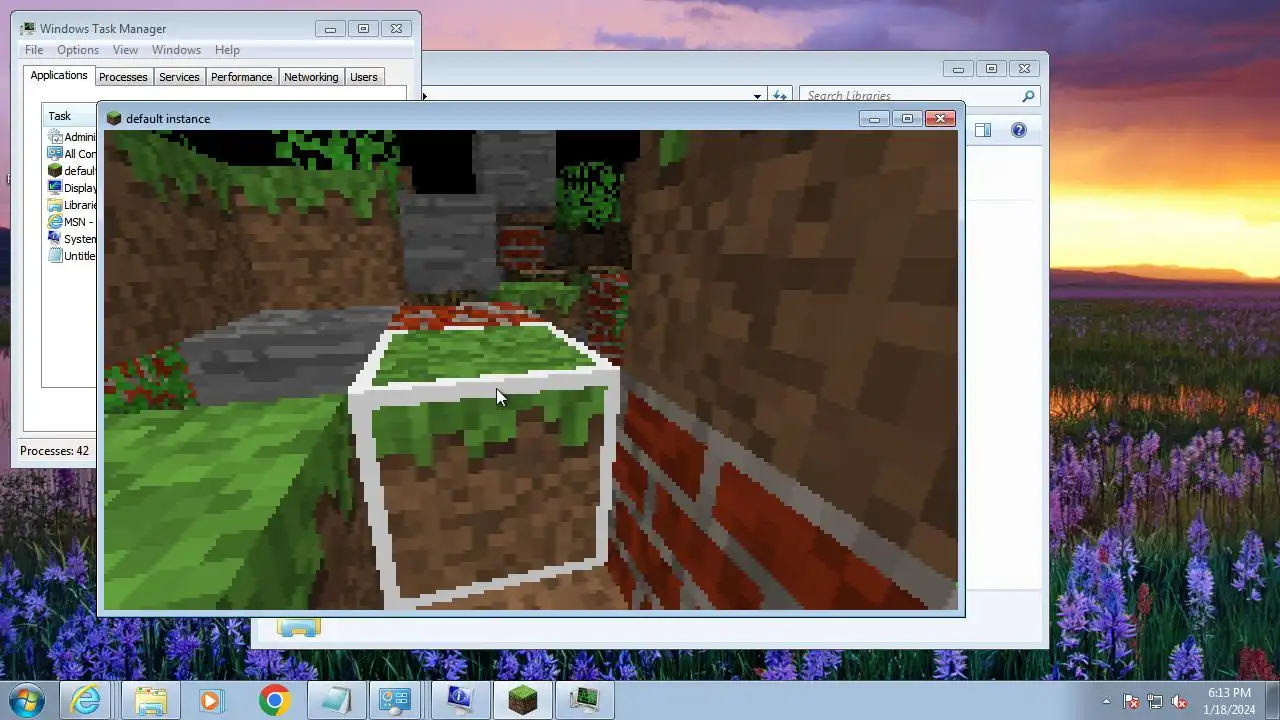Select the System task row
The width and height of the screenshot is (1280, 720).
pos(72,239)
